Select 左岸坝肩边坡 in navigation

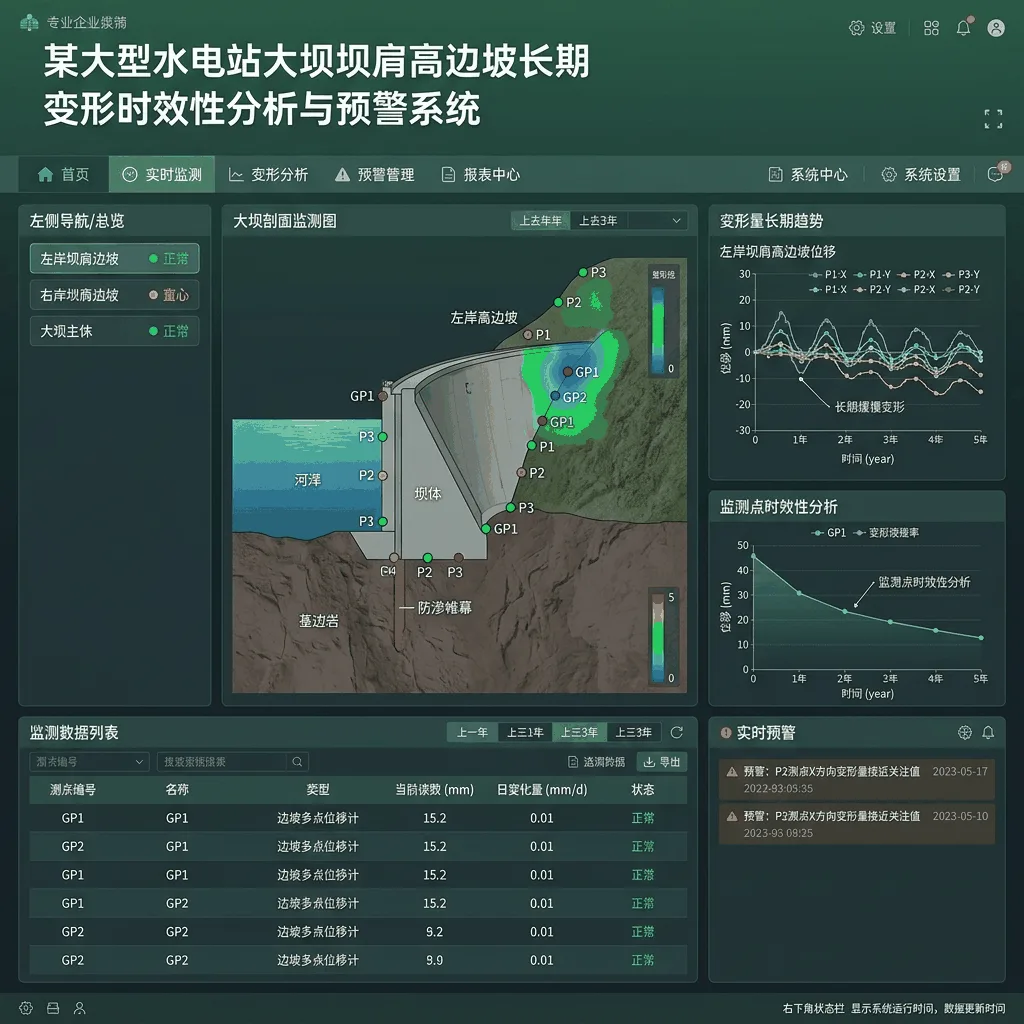tap(114, 259)
